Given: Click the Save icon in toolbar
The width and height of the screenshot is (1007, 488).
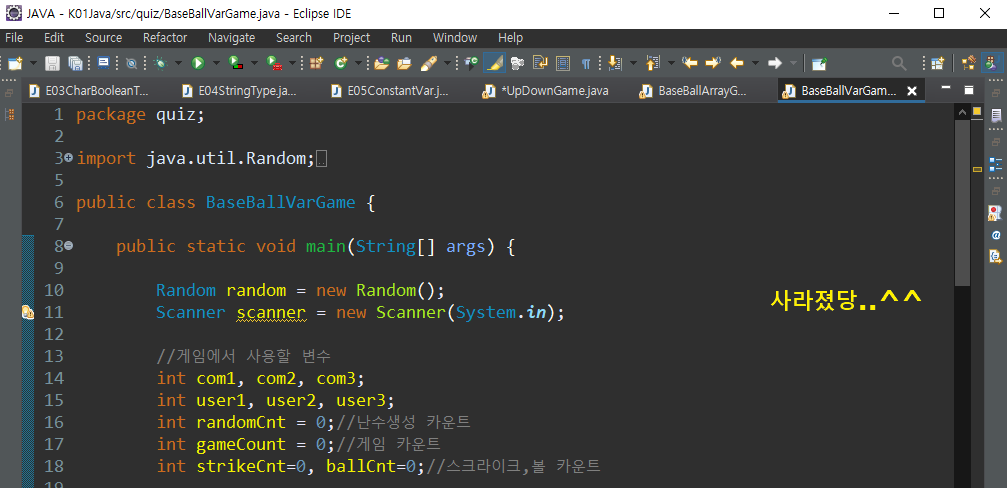Looking at the screenshot, I should [52, 63].
